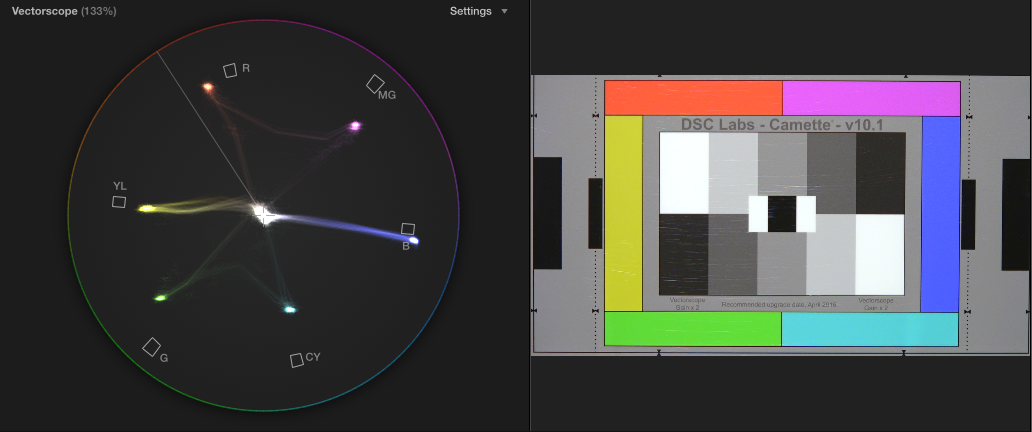Click the DSC Labs Camette chart title
This screenshot has width=1032, height=432.
pos(782,124)
